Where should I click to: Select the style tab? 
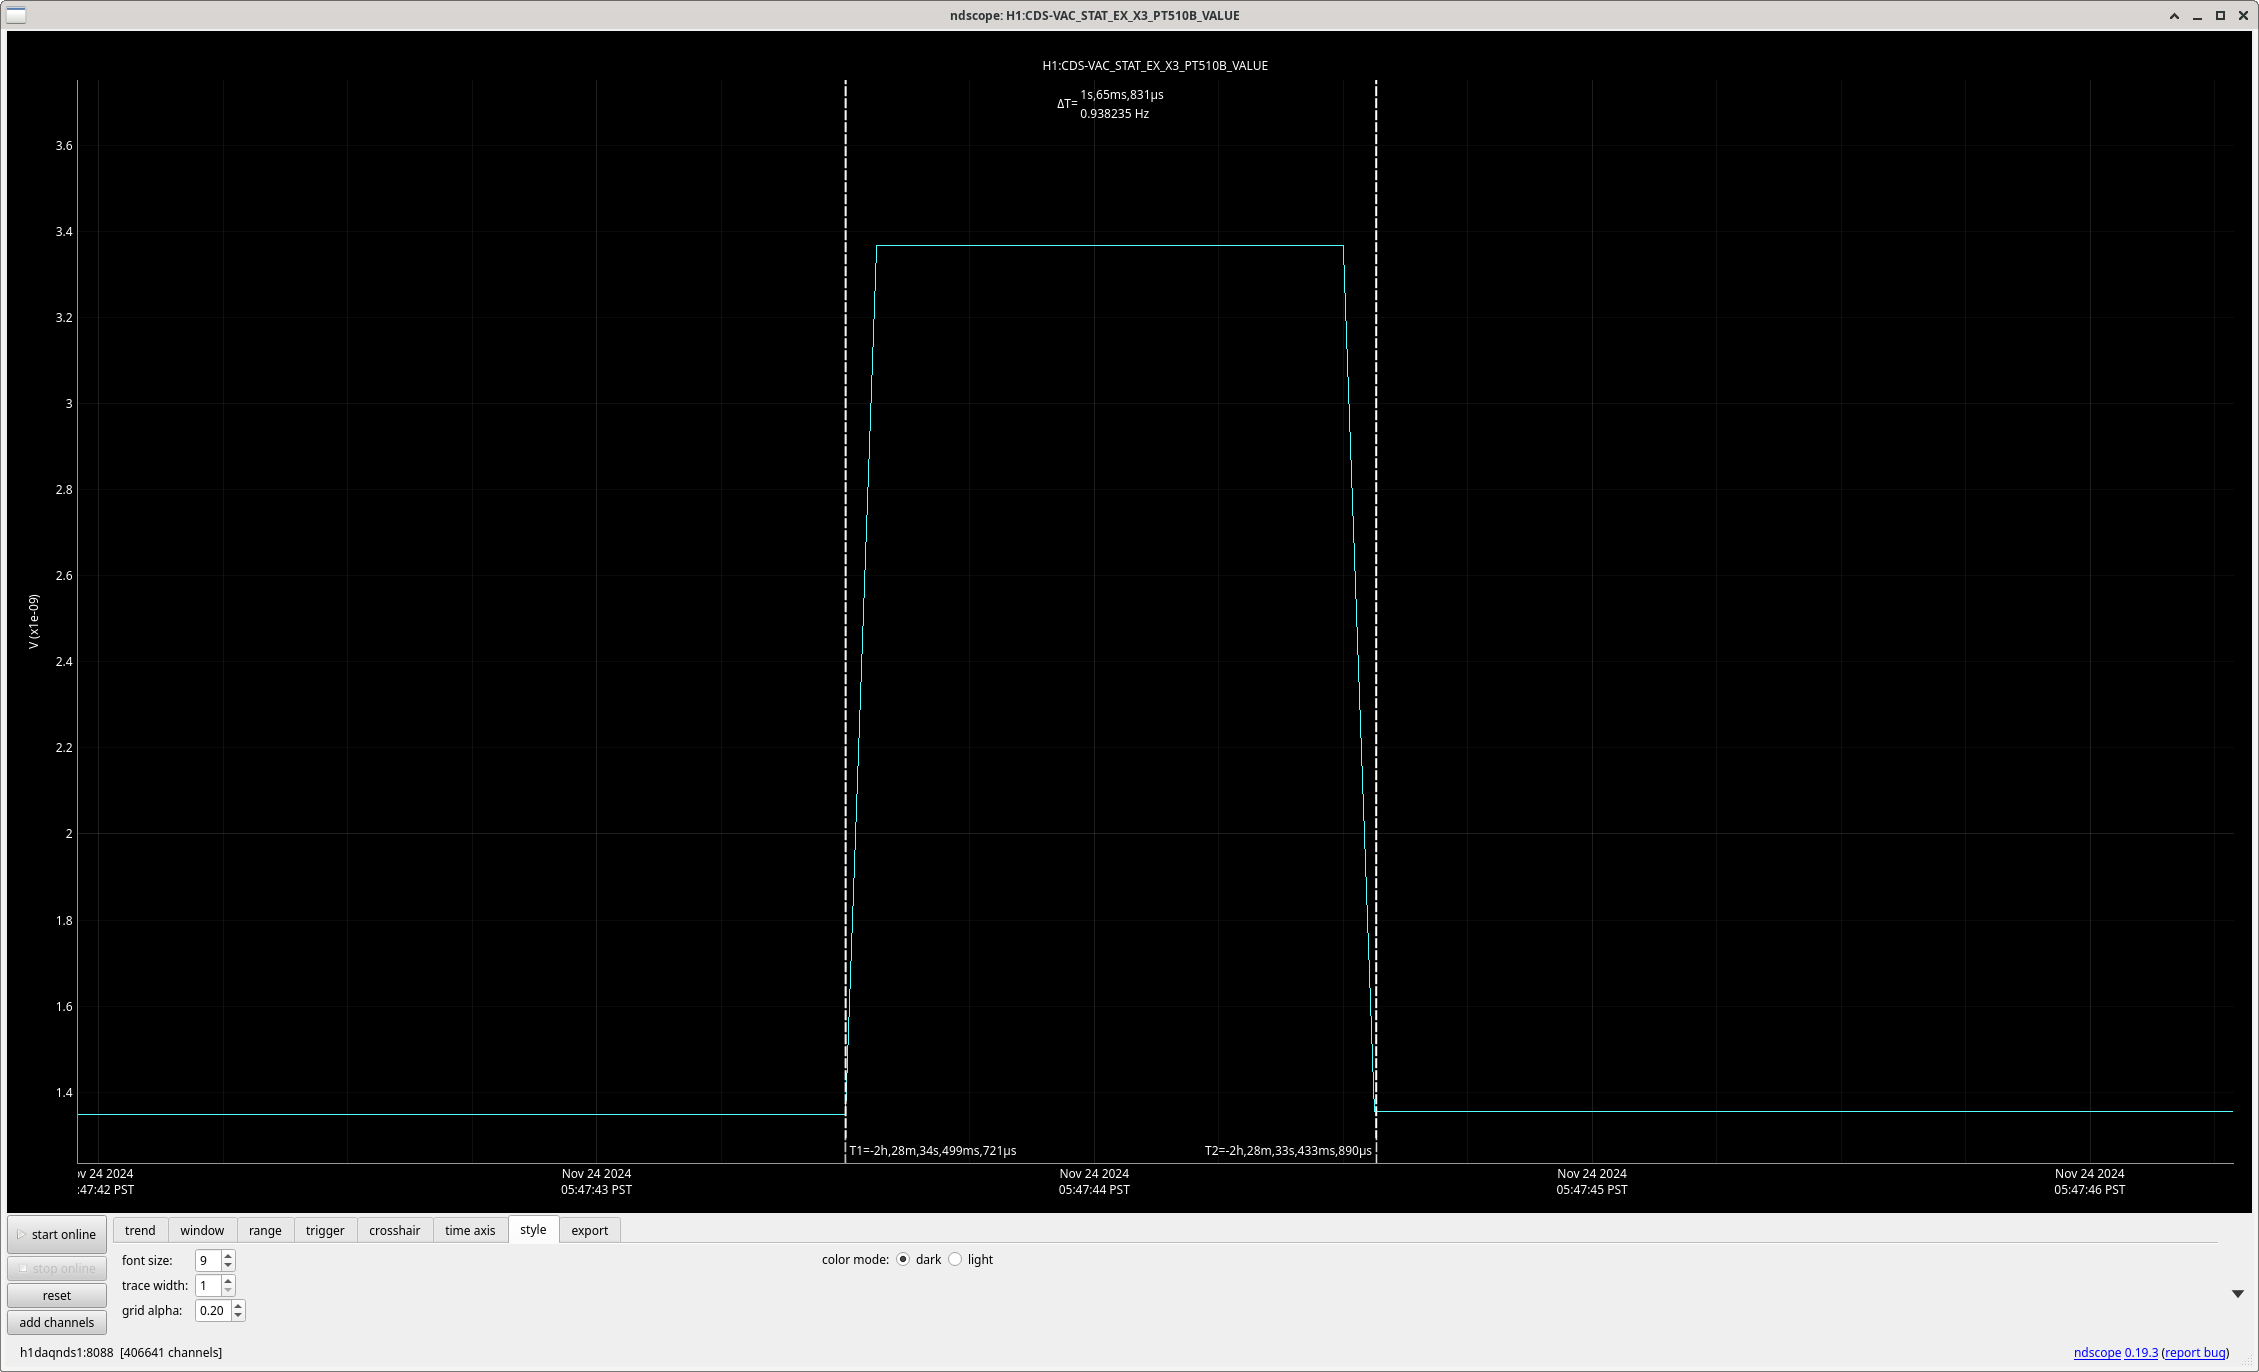[x=533, y=1229]
